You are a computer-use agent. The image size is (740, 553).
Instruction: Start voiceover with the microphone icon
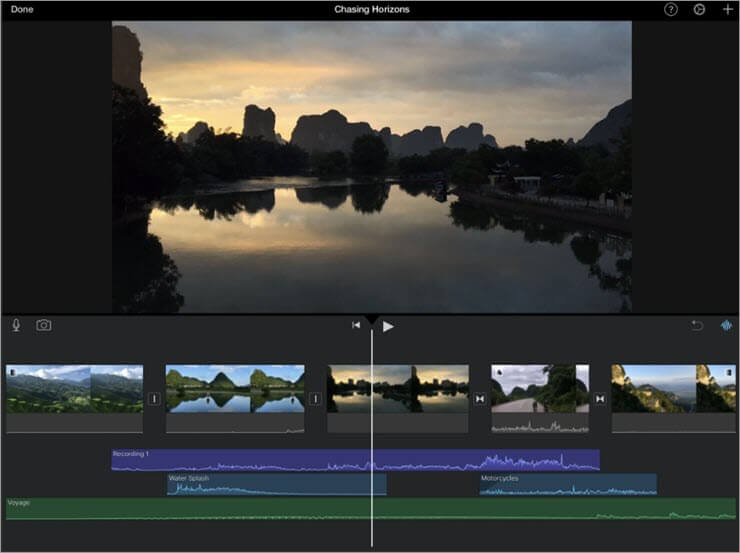[16, 325]
